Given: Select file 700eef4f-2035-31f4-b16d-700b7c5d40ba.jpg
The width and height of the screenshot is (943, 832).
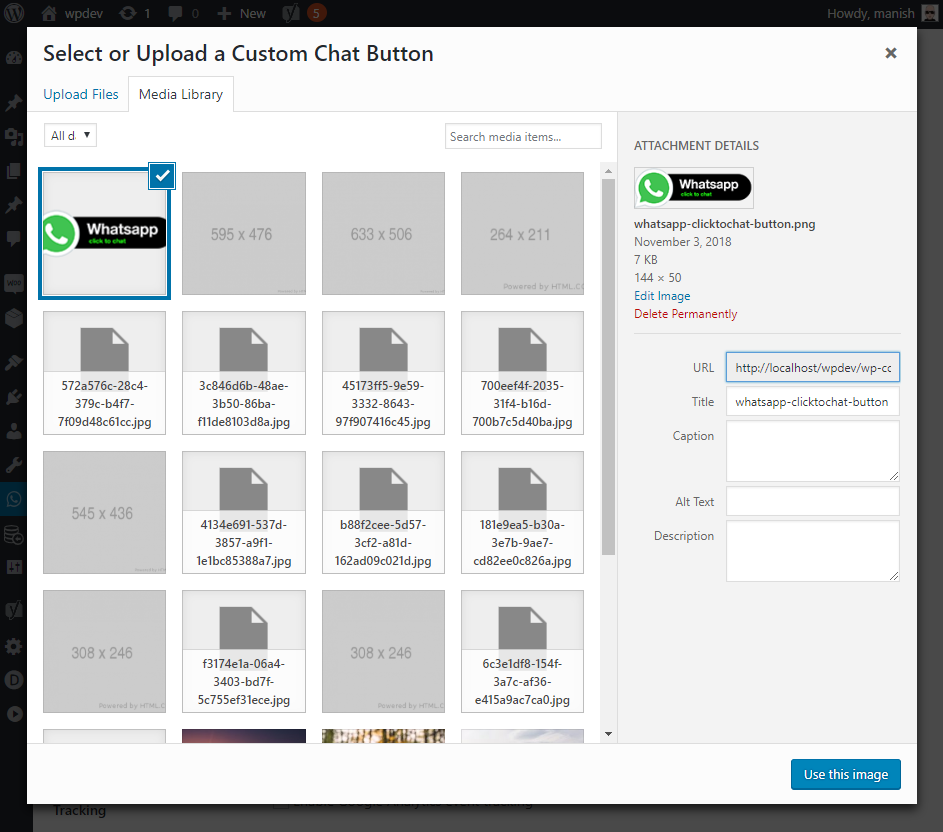Looking at the screenshot, I should [522, 373].
